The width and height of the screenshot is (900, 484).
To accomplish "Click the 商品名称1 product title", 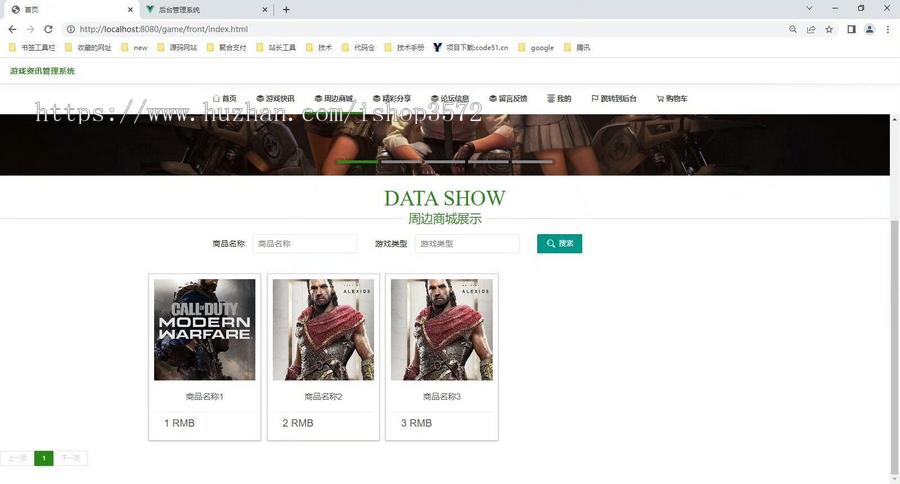I will pyautogui.click(x=204, y=397).
